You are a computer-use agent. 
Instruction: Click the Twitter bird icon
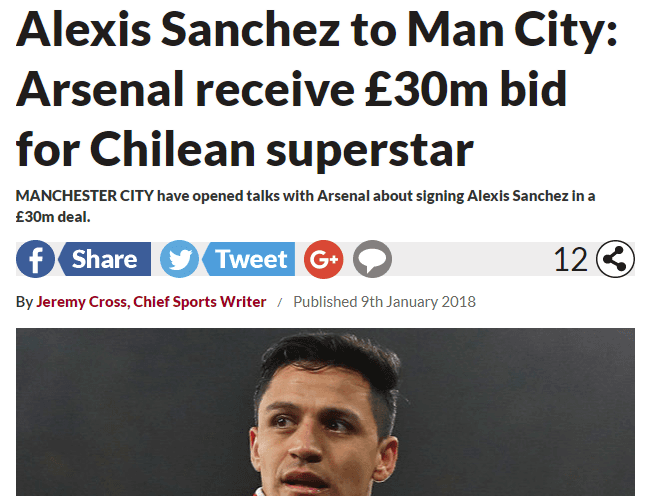(x=180, y=261)
